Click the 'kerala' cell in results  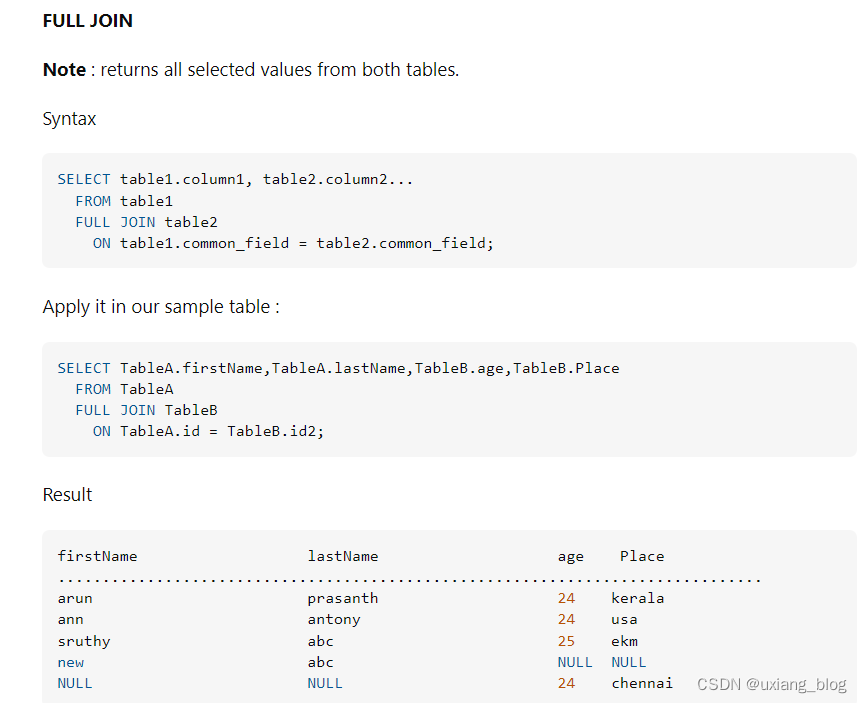coord(638,598)
